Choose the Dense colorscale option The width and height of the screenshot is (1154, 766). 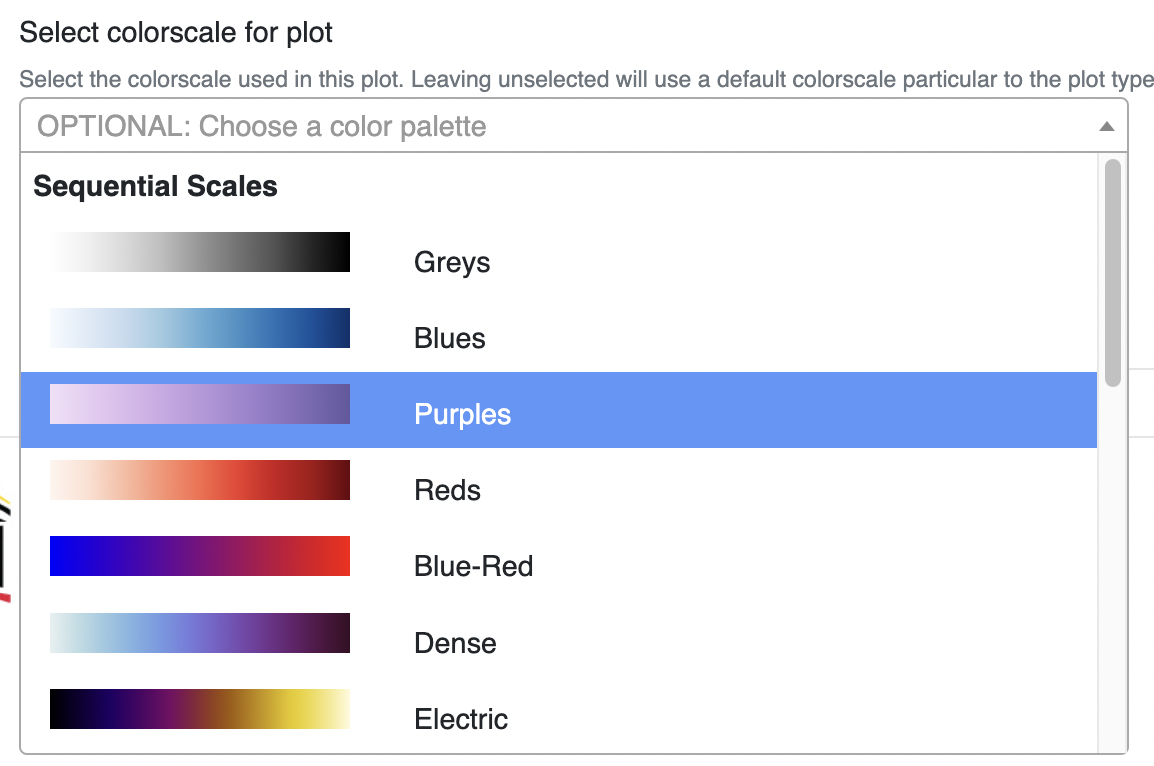(x=455, y=643)
